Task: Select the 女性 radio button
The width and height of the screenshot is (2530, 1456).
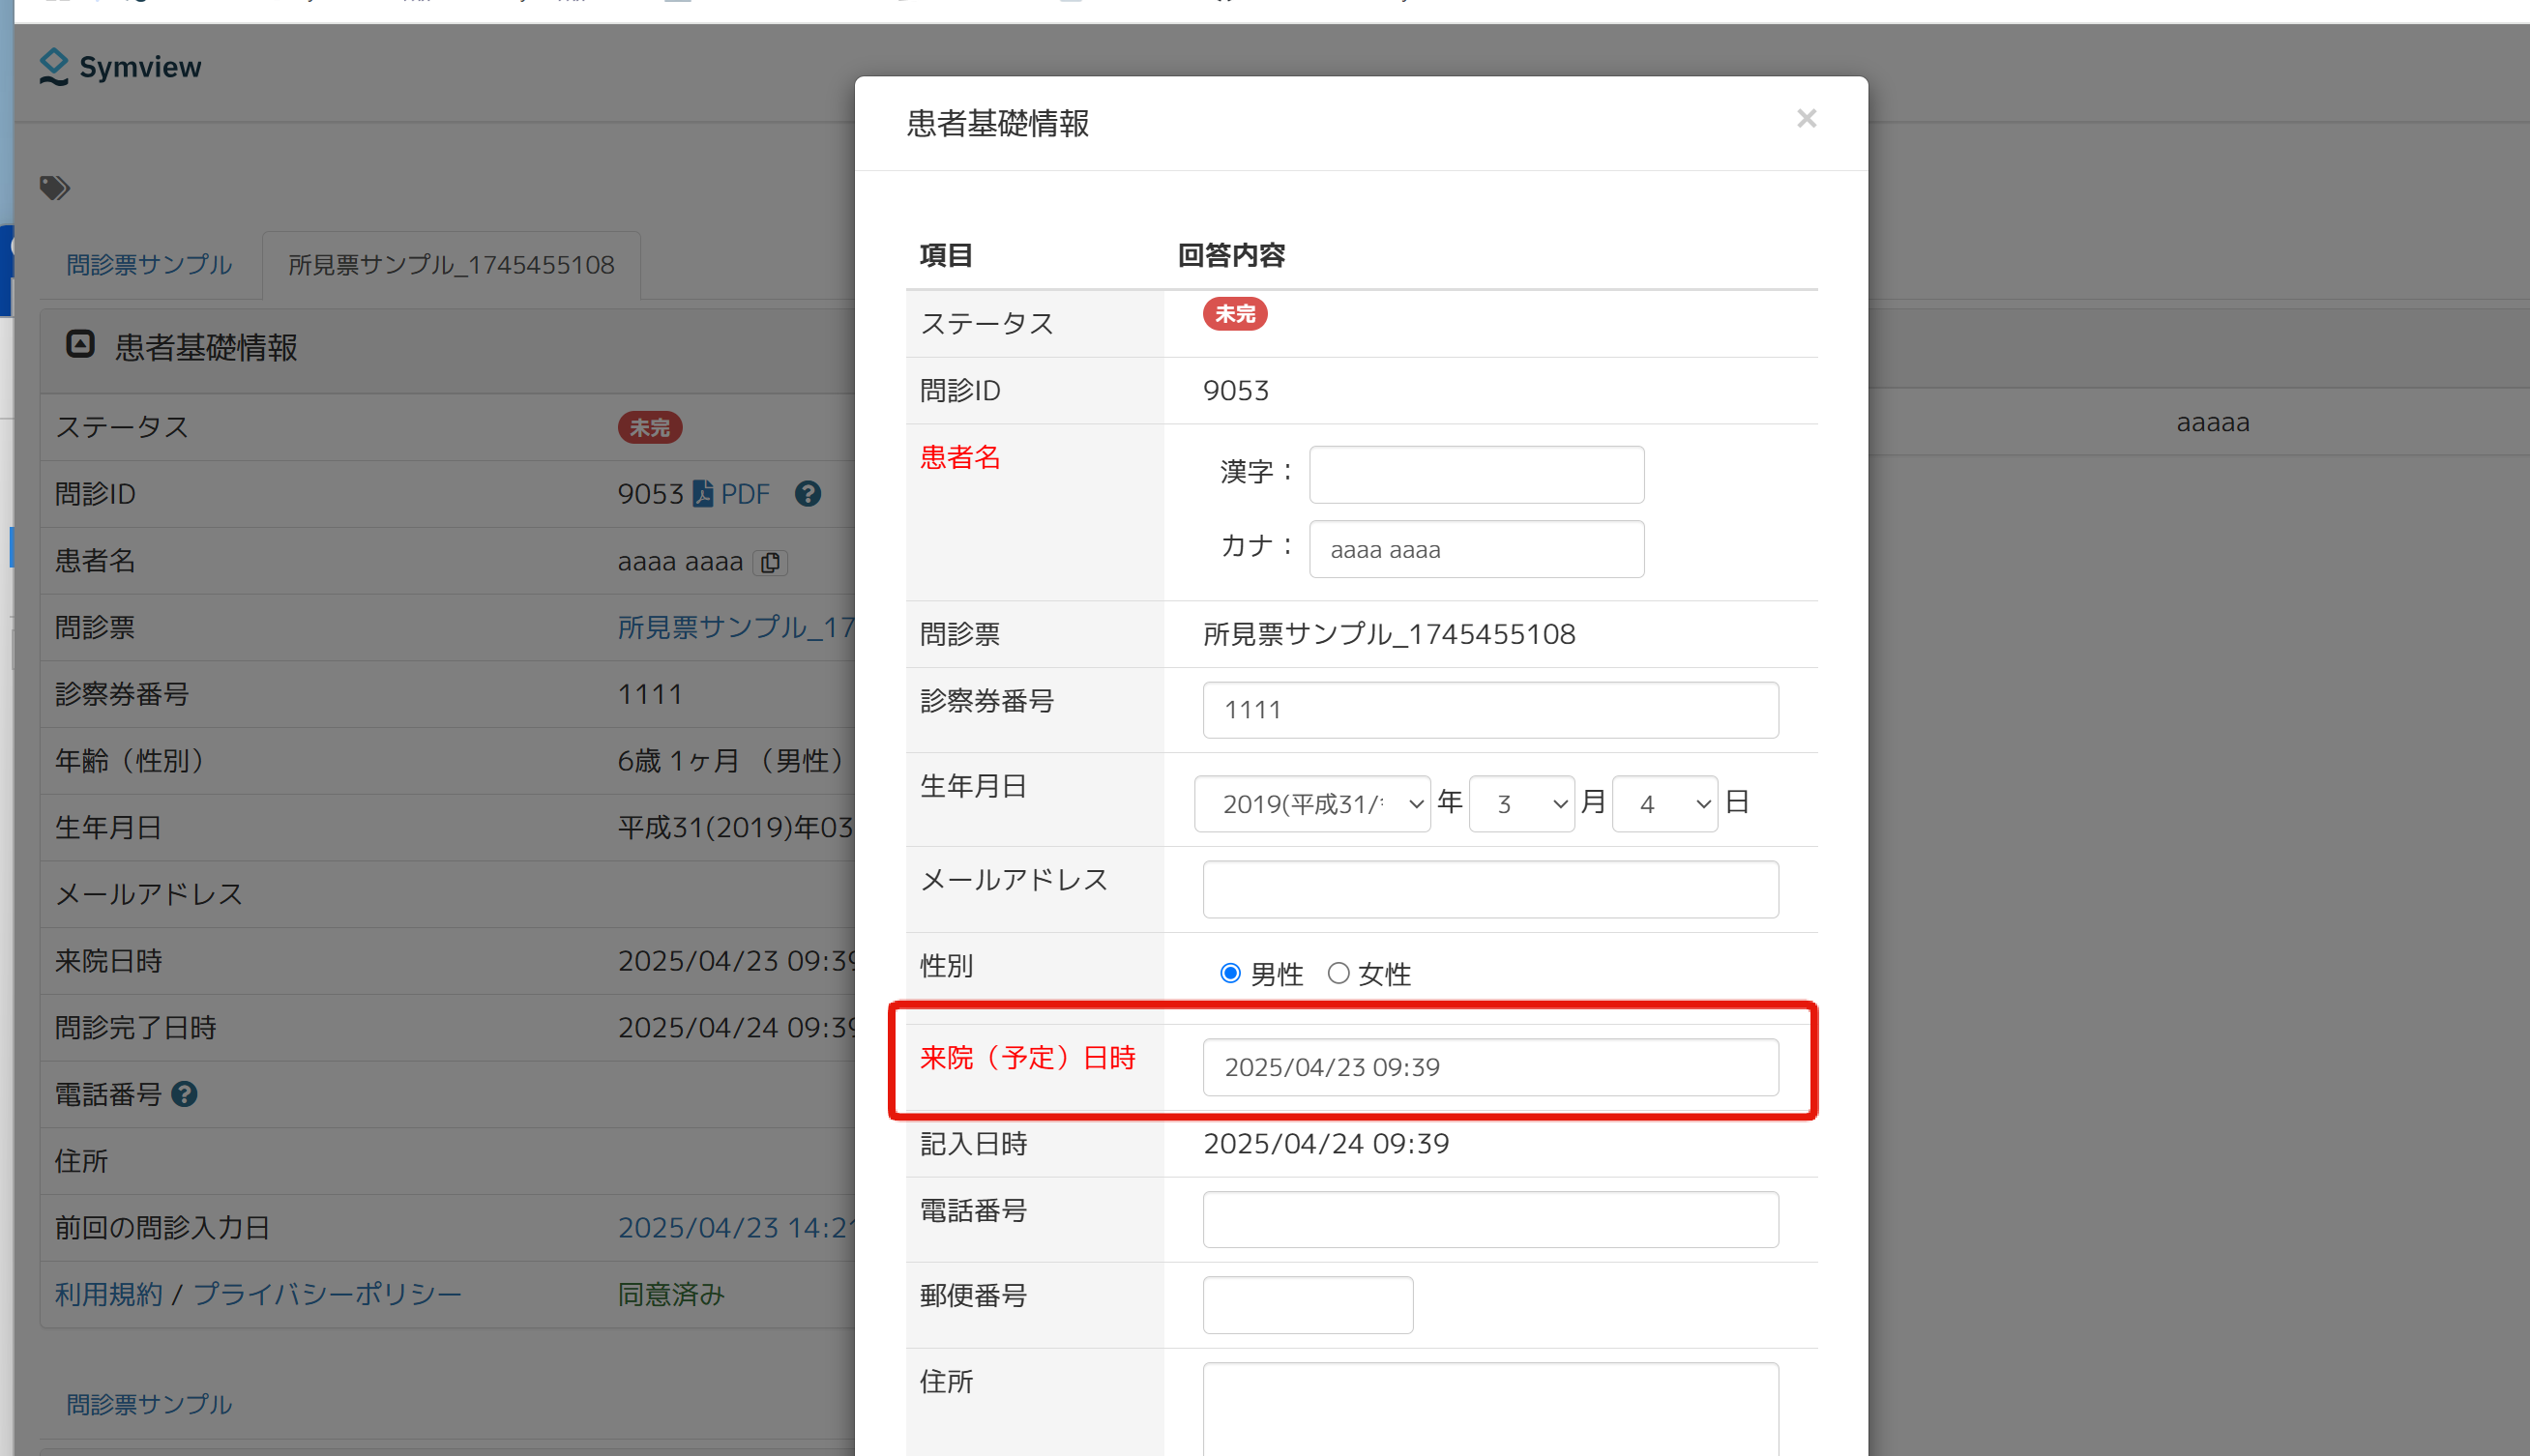Action: [x=1338, y=973]
